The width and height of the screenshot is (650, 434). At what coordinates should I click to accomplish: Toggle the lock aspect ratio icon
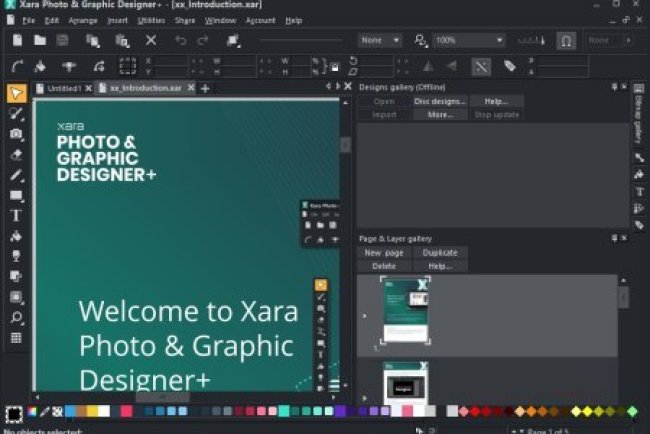tap(335, 67)
